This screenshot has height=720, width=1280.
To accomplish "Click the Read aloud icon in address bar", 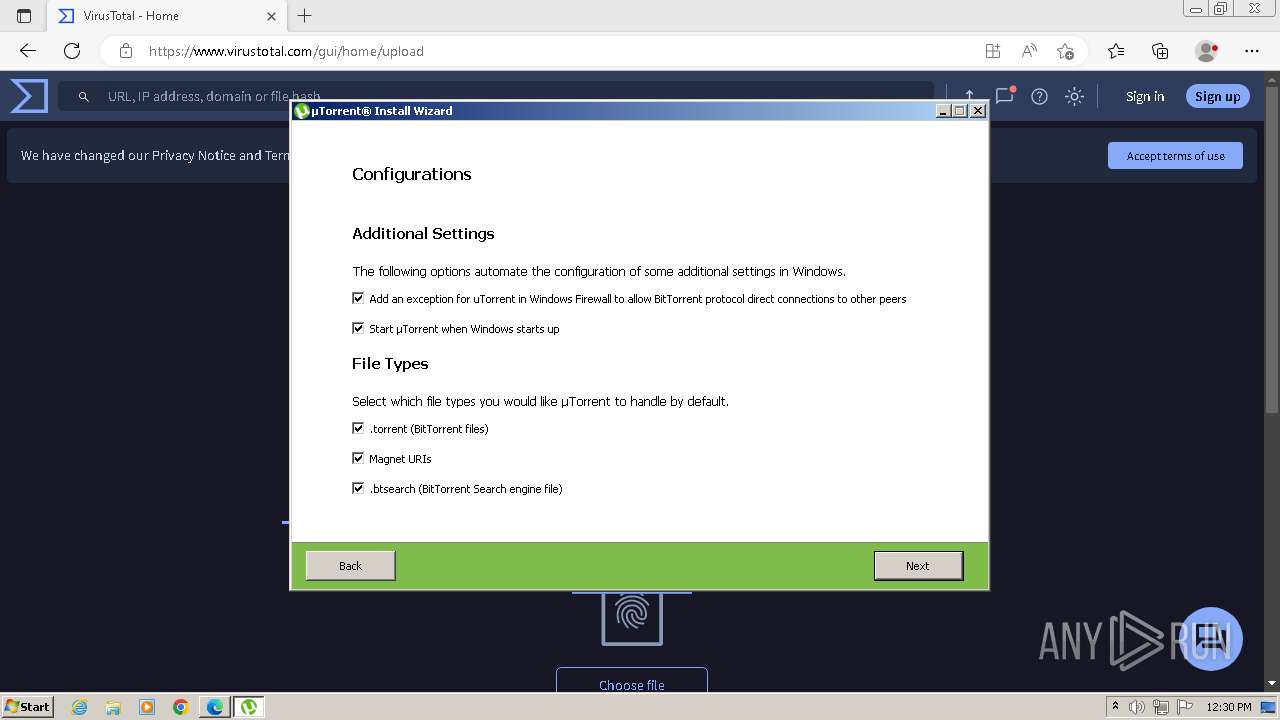I will coord(1028,51).
